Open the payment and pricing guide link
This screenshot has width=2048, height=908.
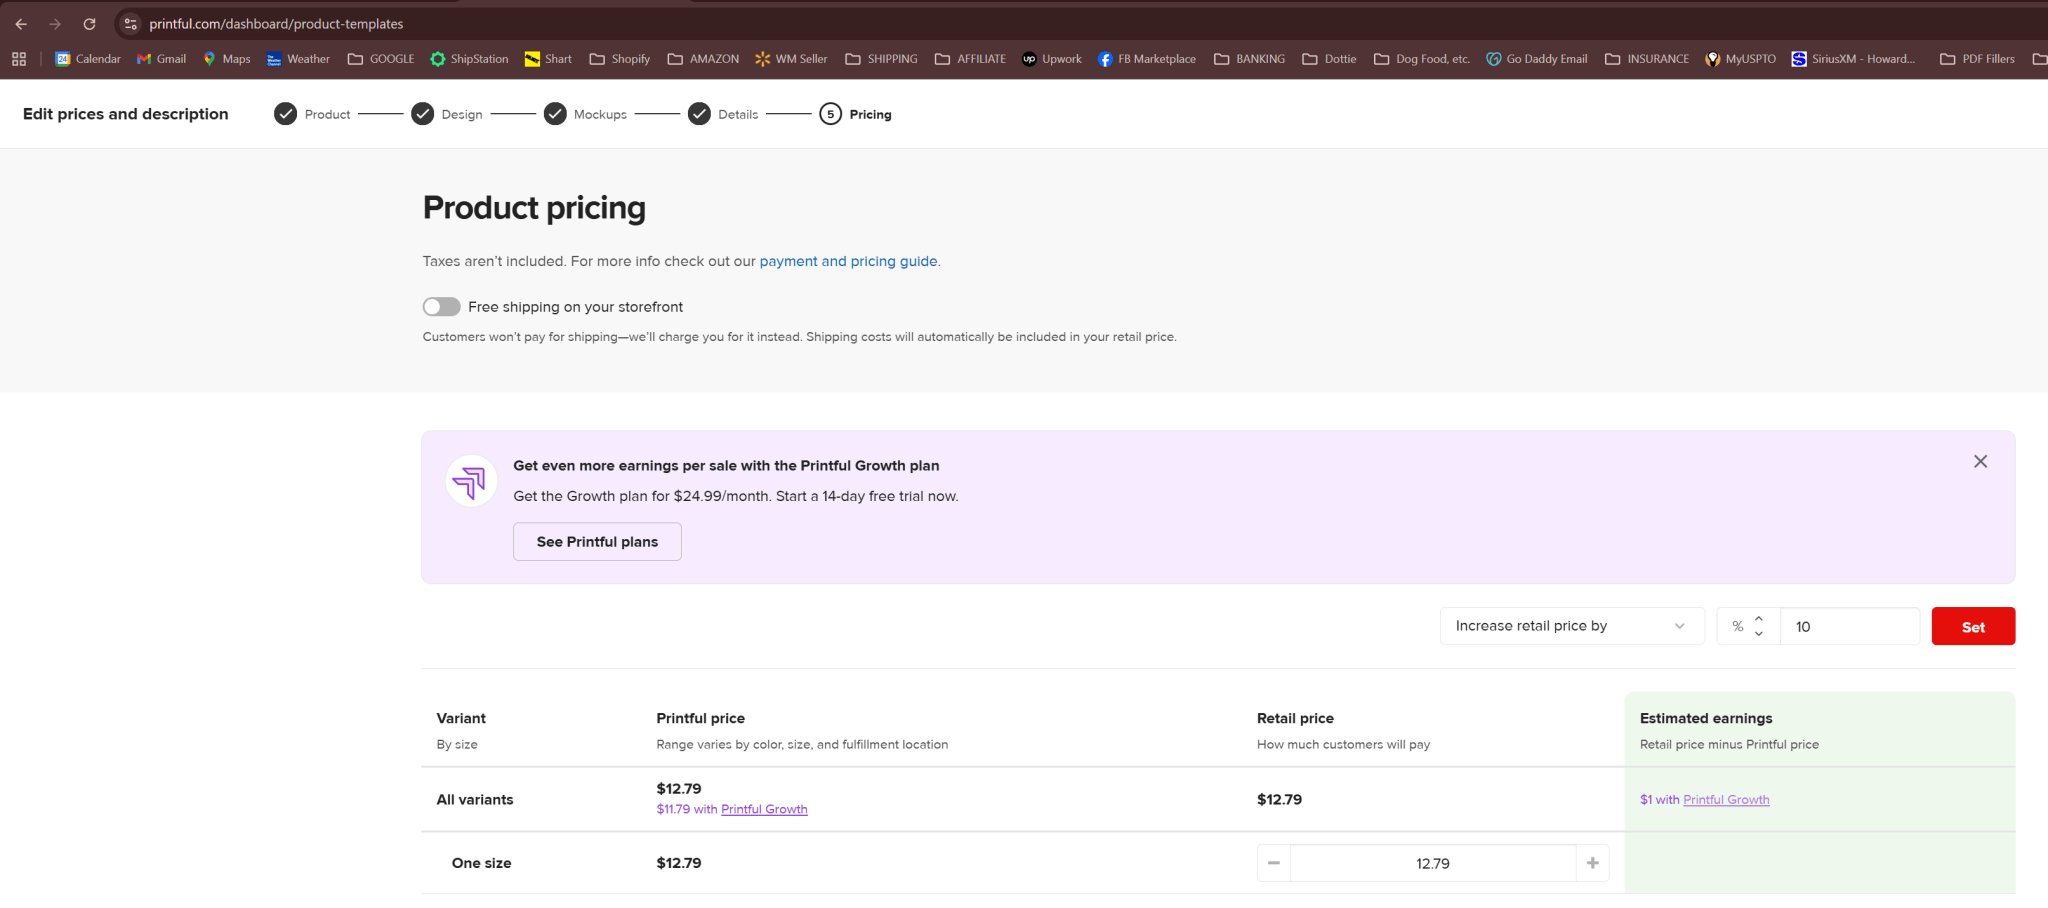[848, 261]
